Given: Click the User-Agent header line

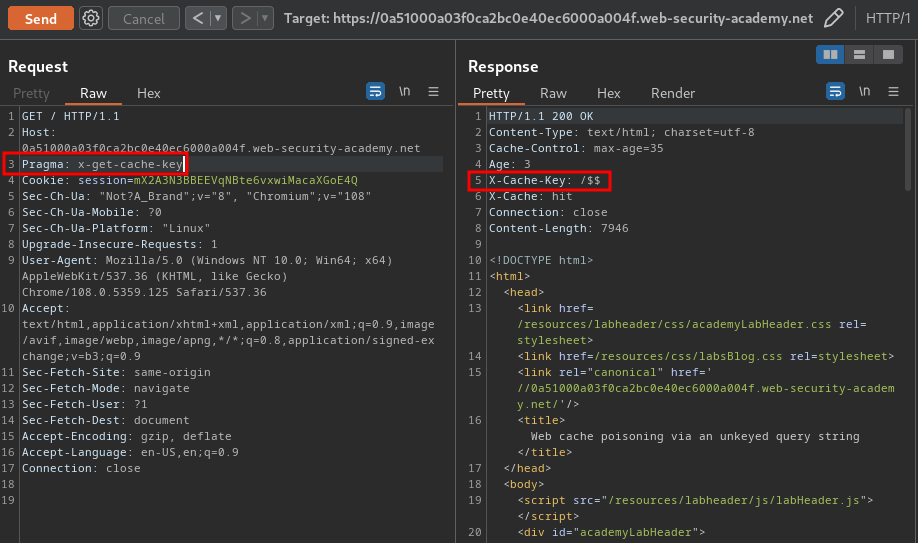Looking at the screenshot, I should coord(207,276).
